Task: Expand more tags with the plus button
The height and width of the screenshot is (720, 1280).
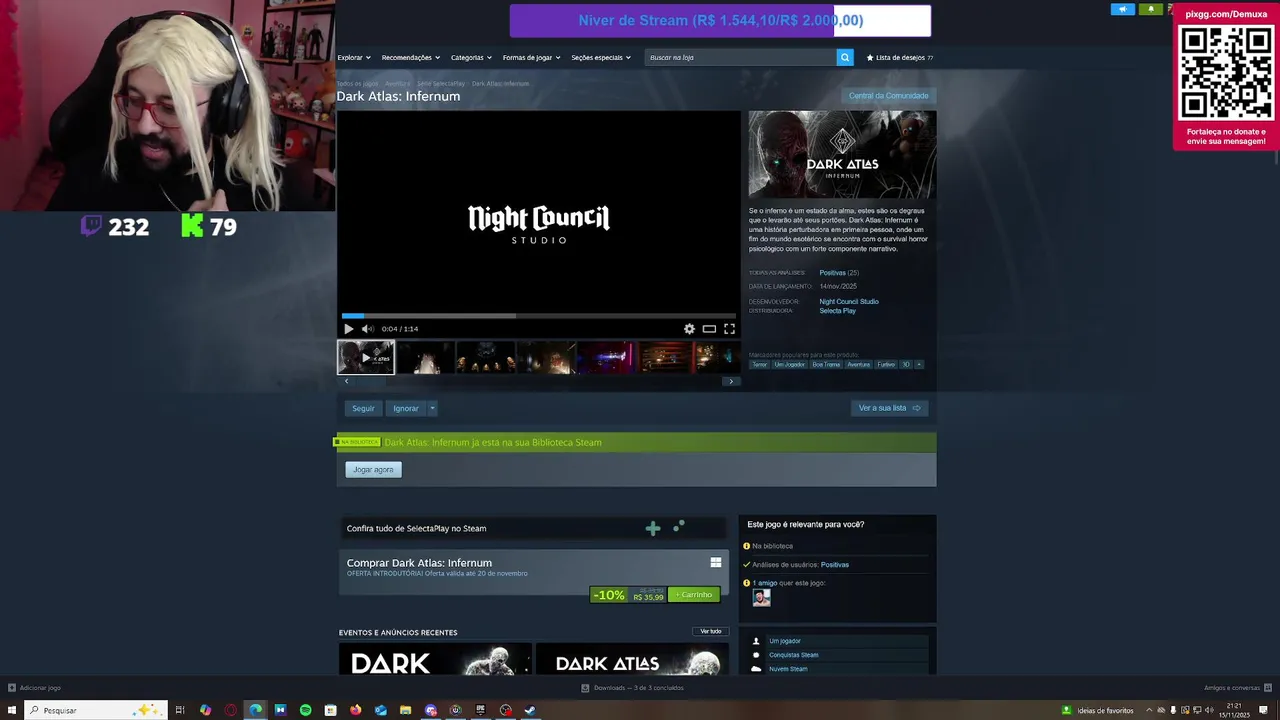Action: pyautogui.click(x=919, y=365)
